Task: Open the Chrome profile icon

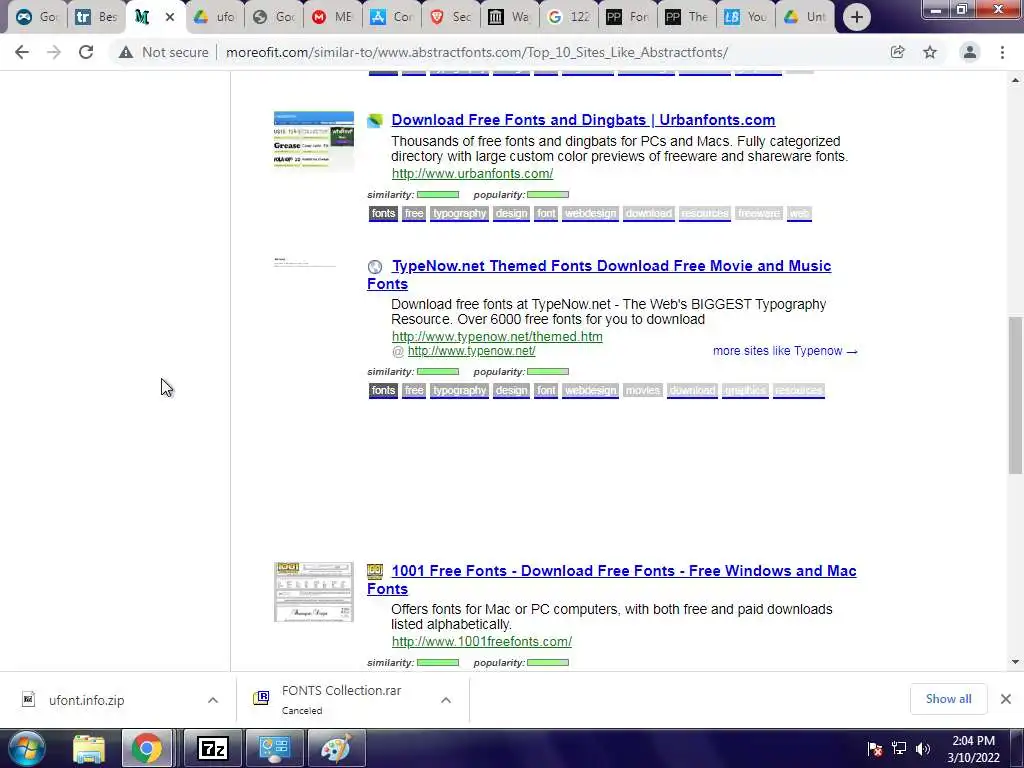Action: pos(970,52)
